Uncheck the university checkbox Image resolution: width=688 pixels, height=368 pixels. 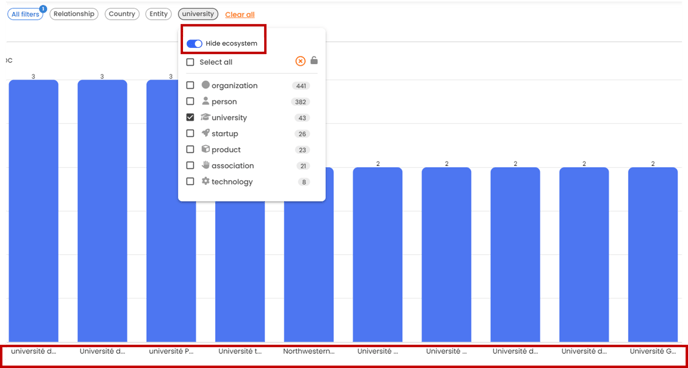click(x=190, y=117)
